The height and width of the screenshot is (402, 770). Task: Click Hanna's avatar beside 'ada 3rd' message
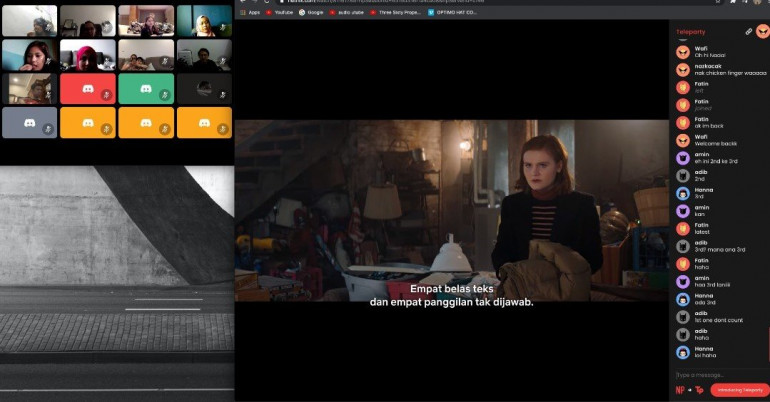[x=683, y=299]
